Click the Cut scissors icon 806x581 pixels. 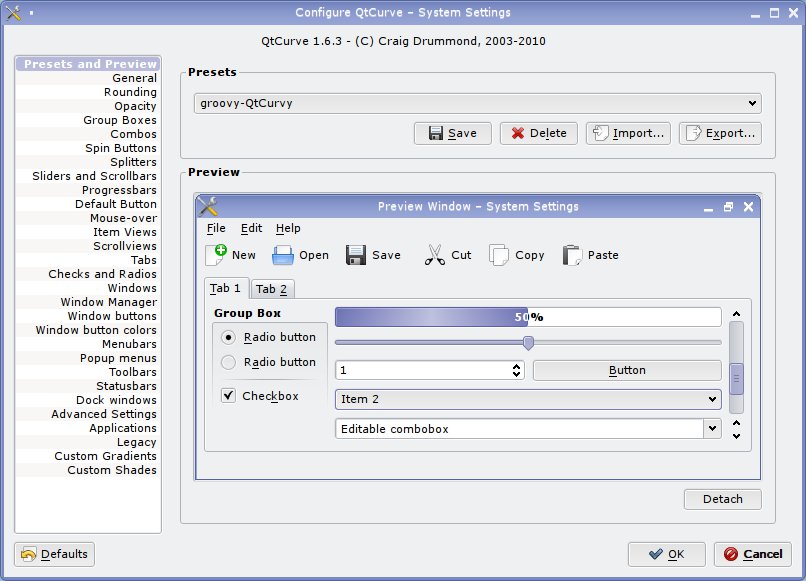[x=434, y=255]
